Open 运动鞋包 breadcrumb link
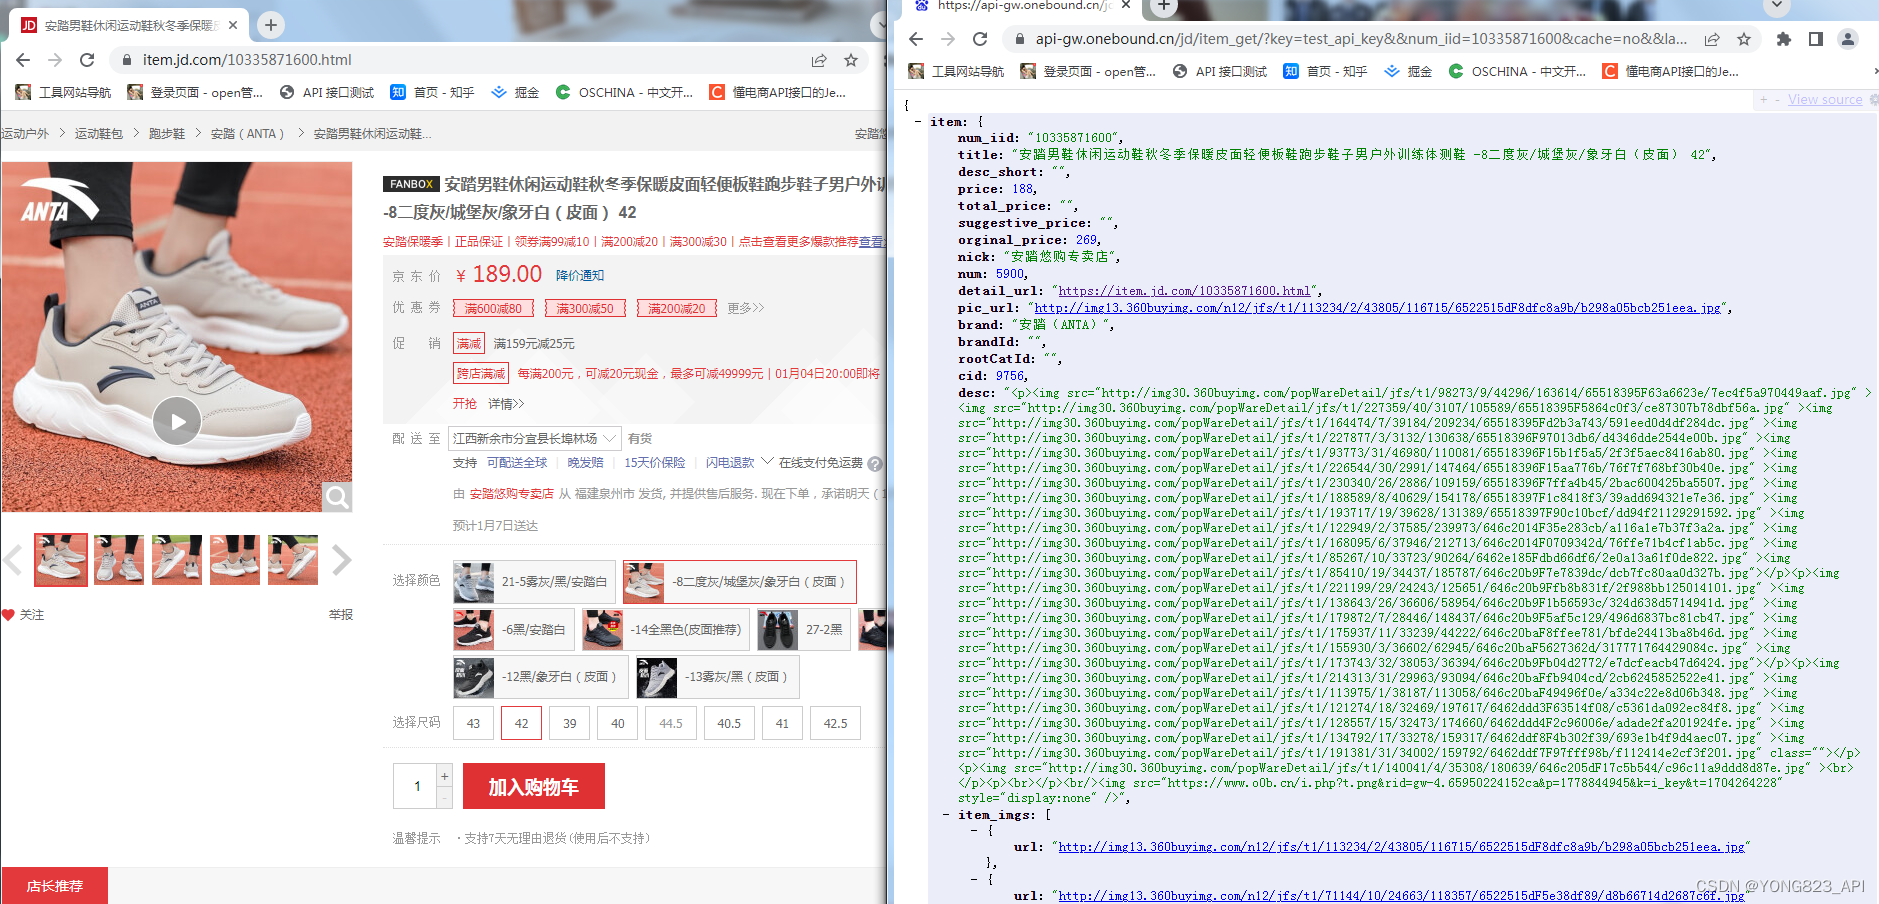 click(x=99, y=134)
